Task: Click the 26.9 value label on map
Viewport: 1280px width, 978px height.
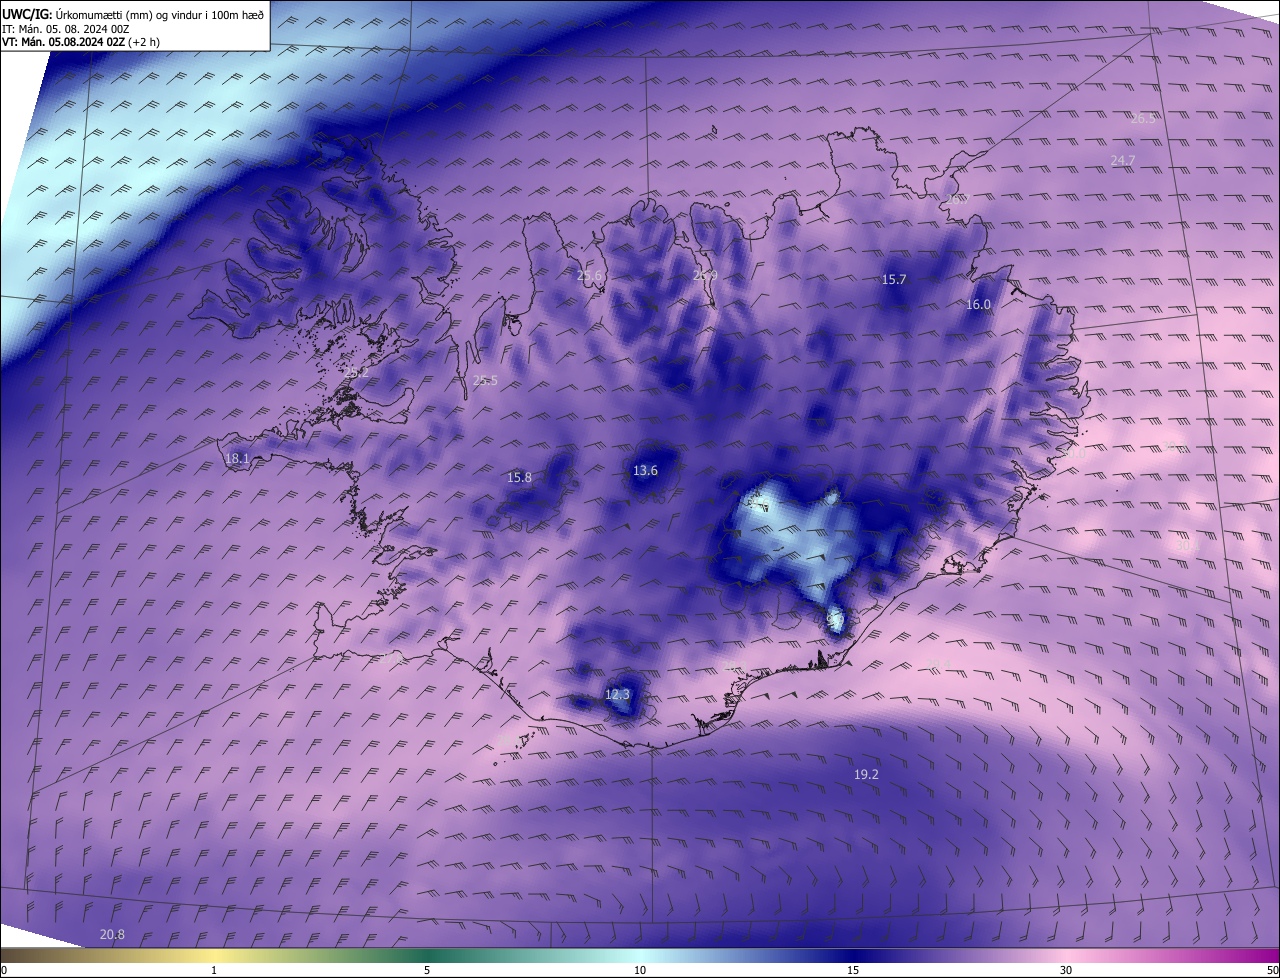Action: [705, 276]
